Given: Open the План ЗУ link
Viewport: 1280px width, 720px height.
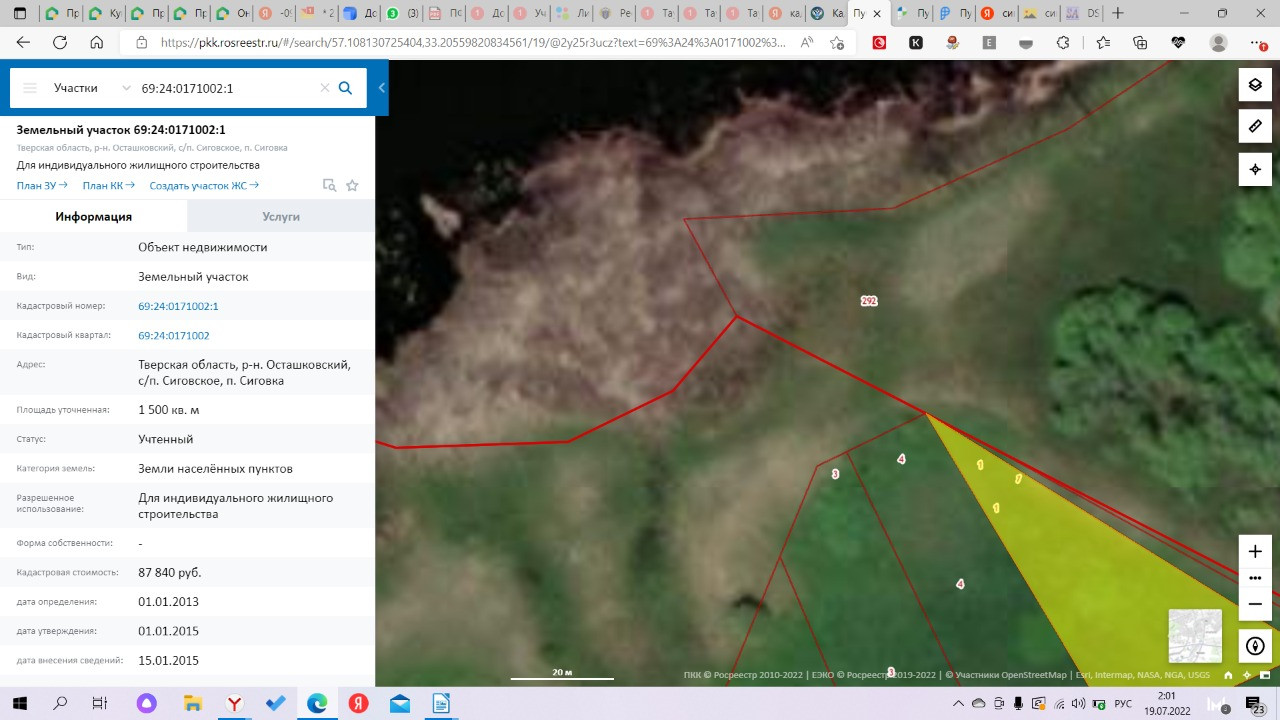Looking at the screenshot, I should pos(42,185).
